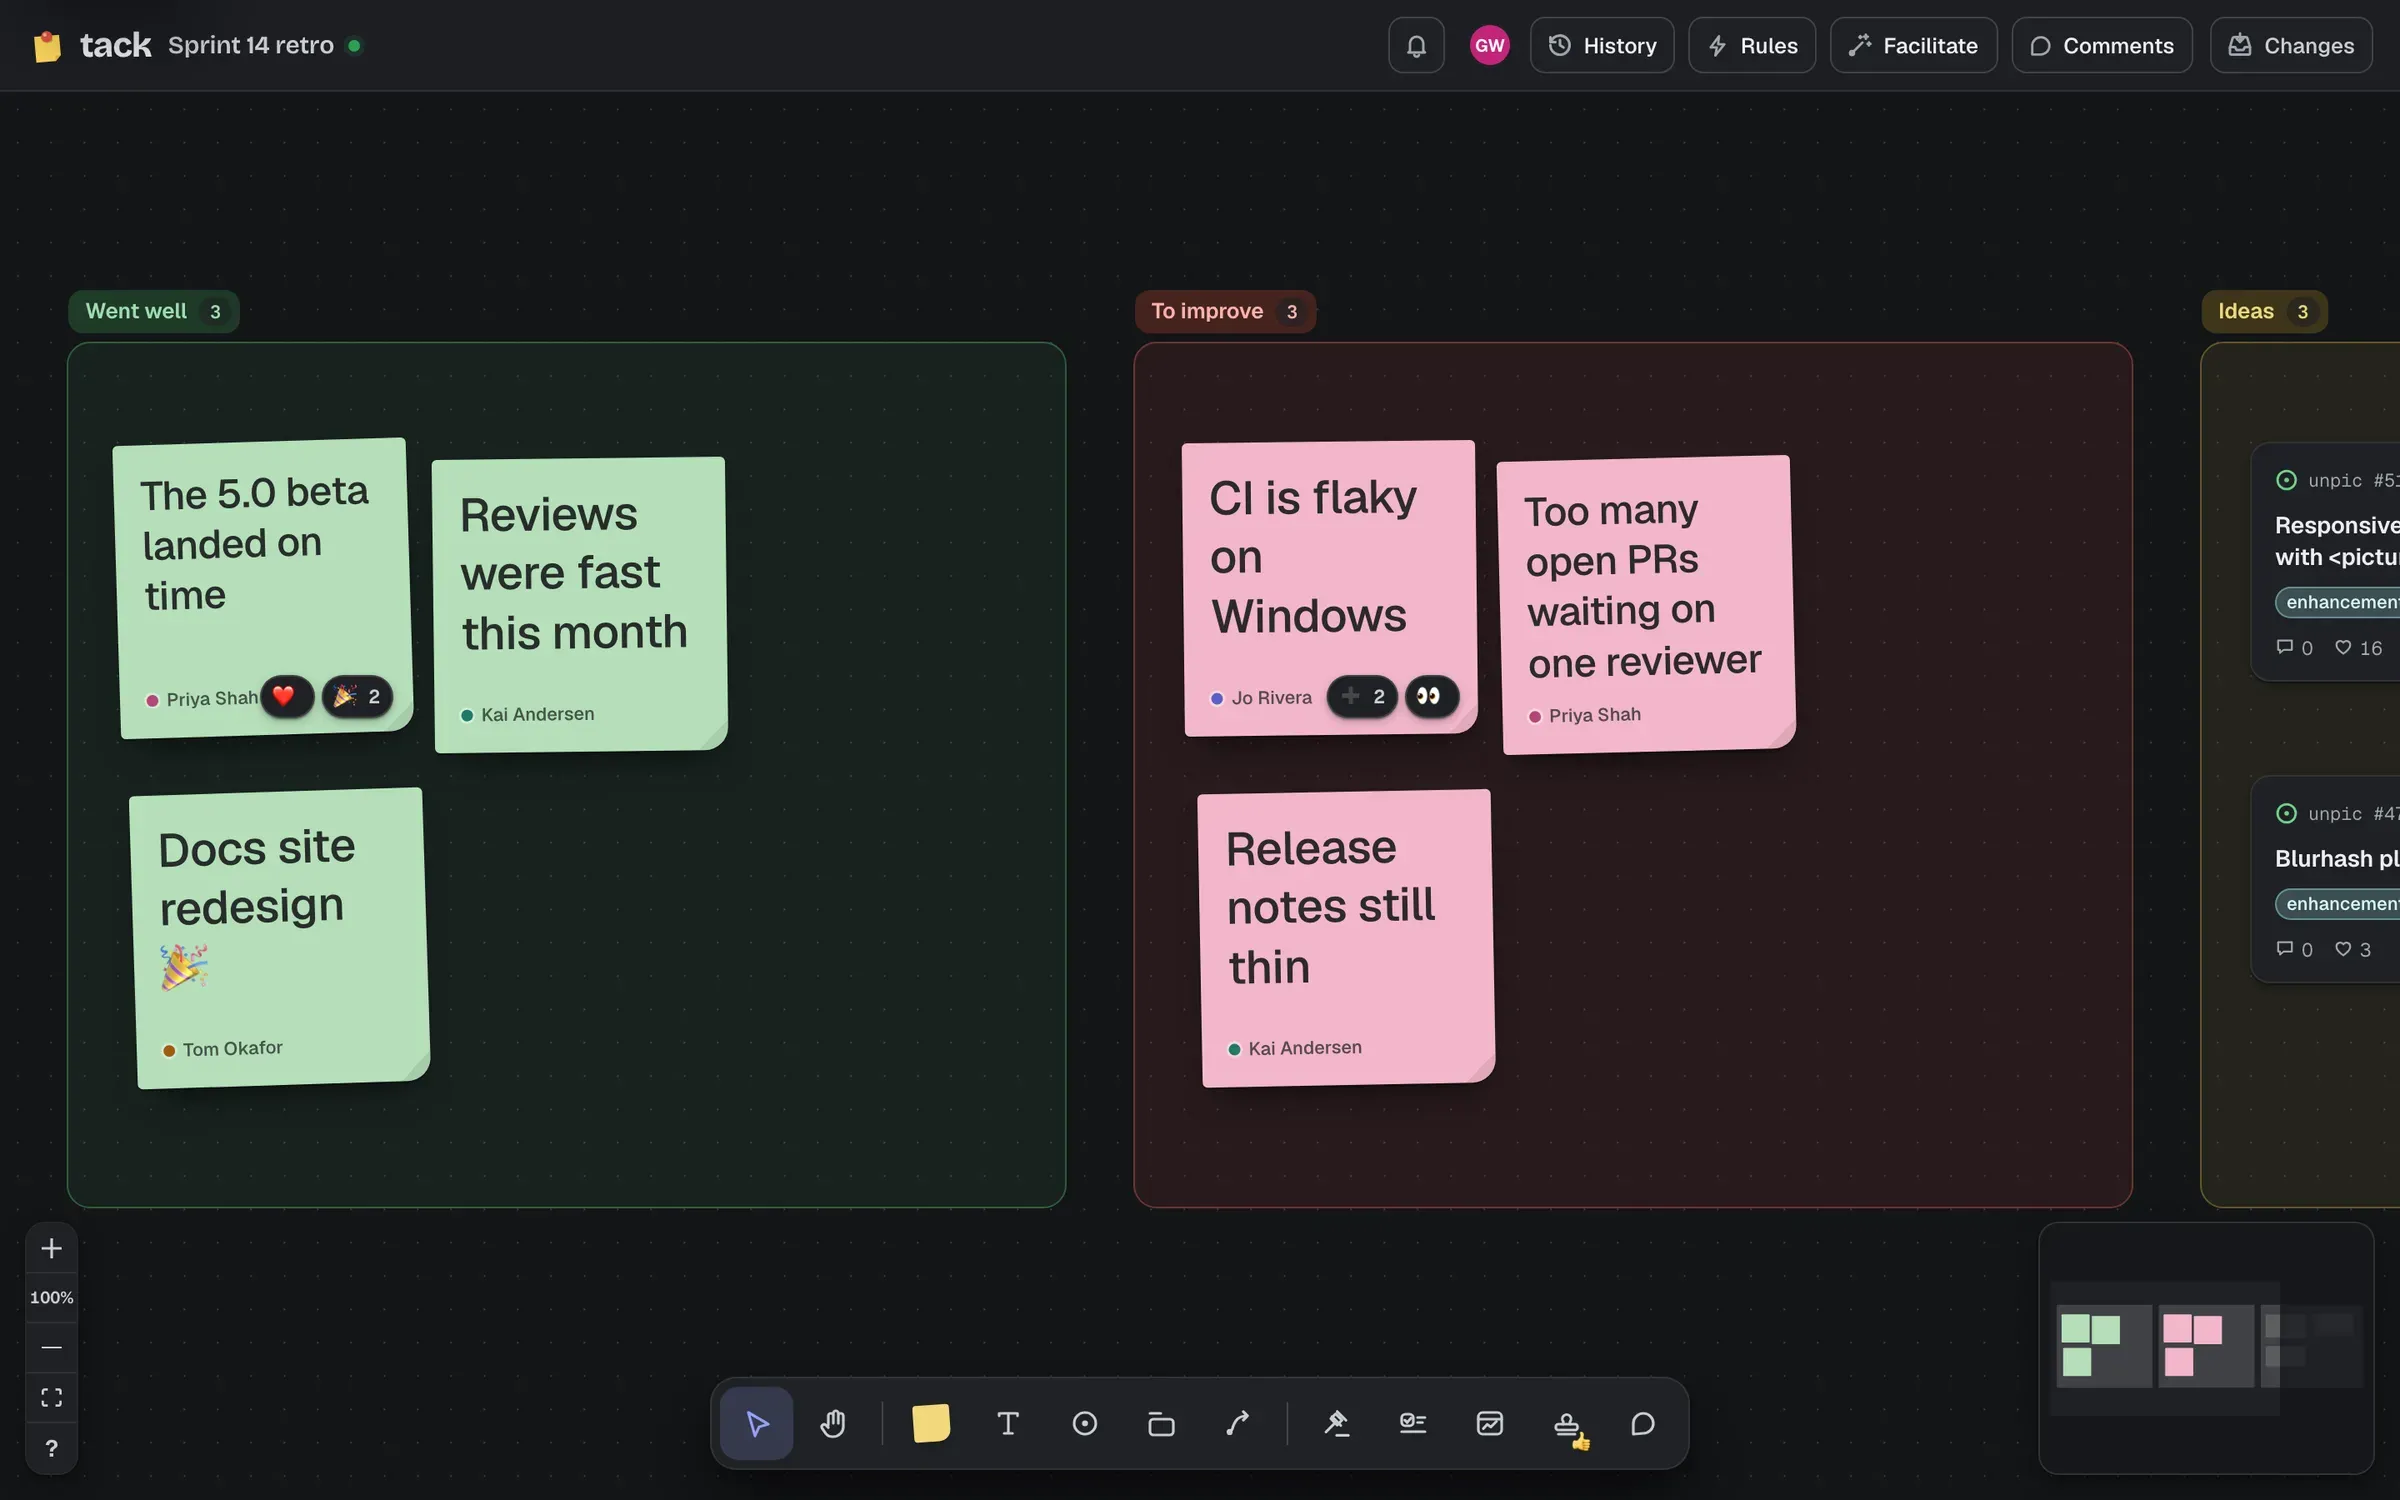Open the GW user avatar
The image size is (2400, 1500).
tap(1489, 45)
